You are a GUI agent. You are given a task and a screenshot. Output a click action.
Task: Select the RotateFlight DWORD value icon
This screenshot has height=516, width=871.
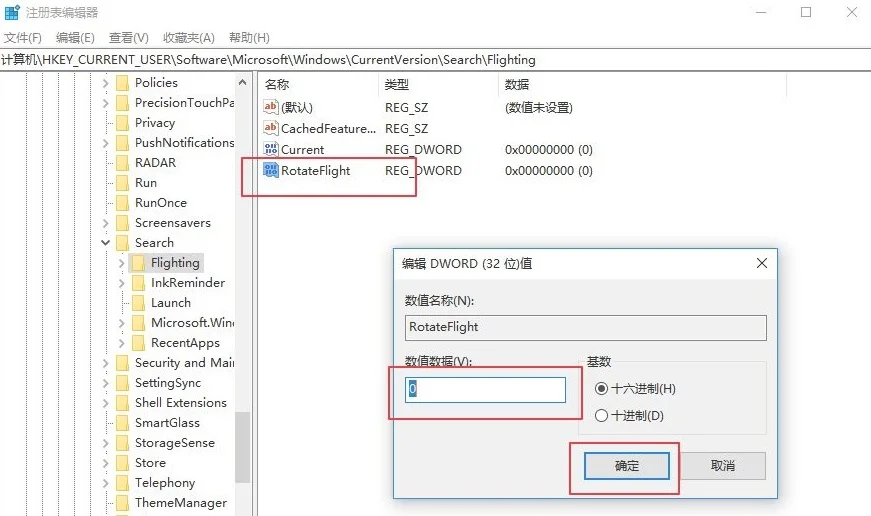tap(271, 170)
